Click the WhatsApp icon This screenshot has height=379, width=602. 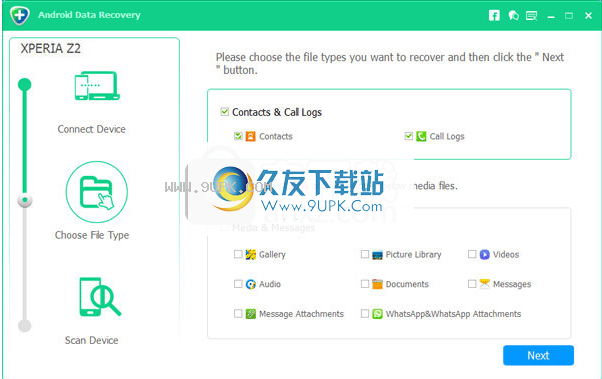pos(377,314)
